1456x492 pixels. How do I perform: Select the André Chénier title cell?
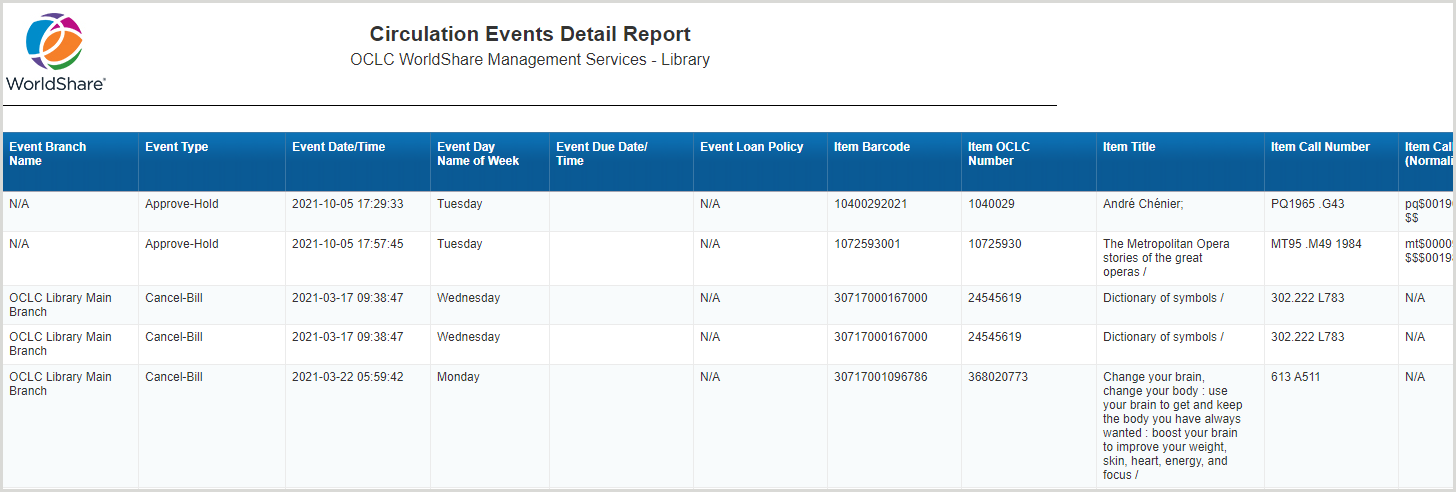pos(1142,204)
